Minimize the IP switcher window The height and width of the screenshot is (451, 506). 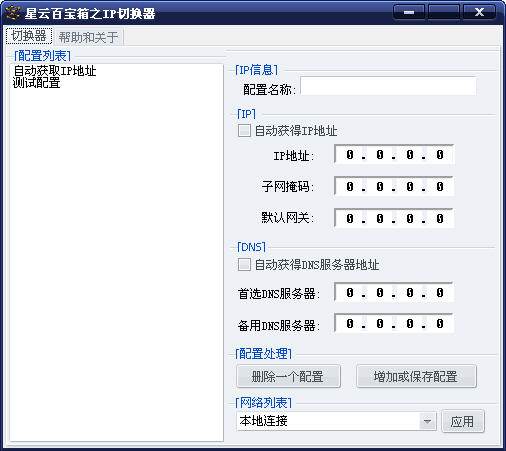point(409,12)
